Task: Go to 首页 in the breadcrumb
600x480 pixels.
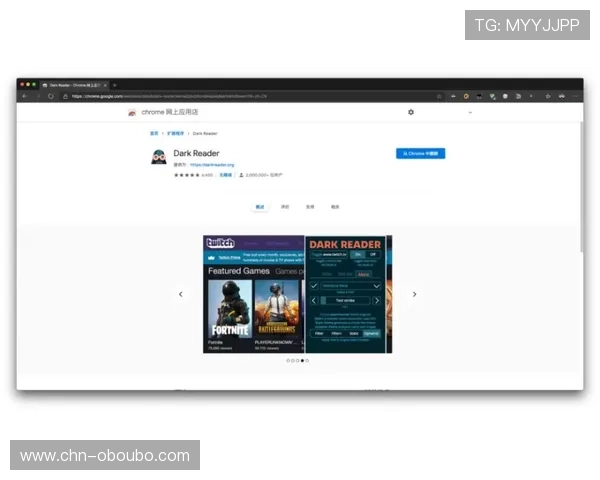Action: coord(154,133)
